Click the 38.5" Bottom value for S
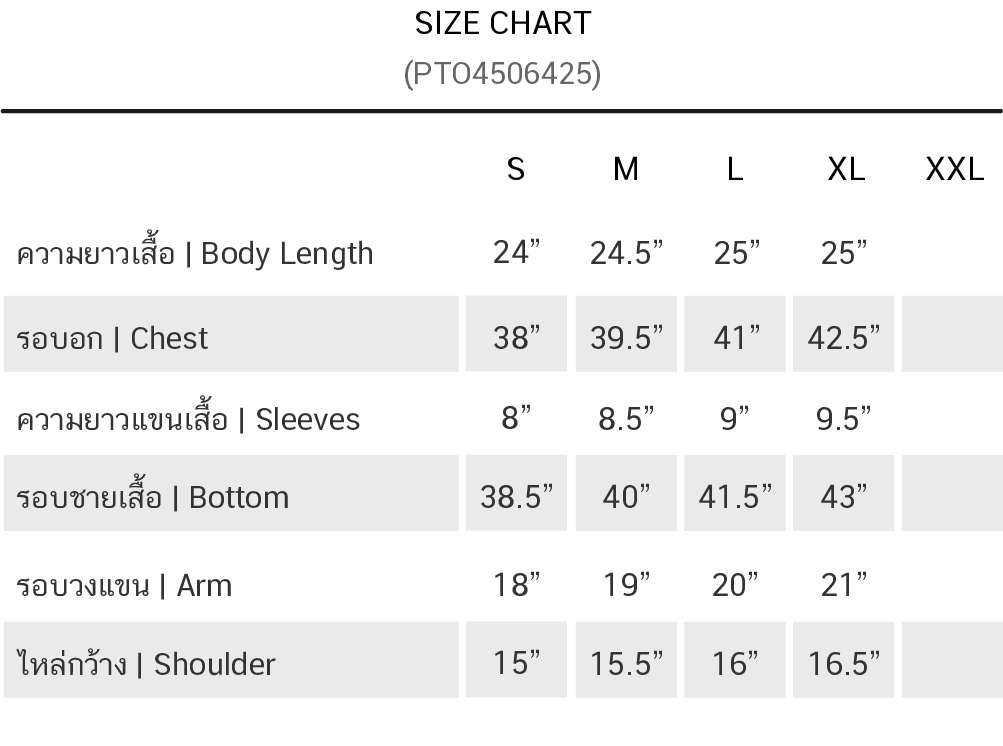The width and height of the screenshot is (1003, 746). click(516, 497)
